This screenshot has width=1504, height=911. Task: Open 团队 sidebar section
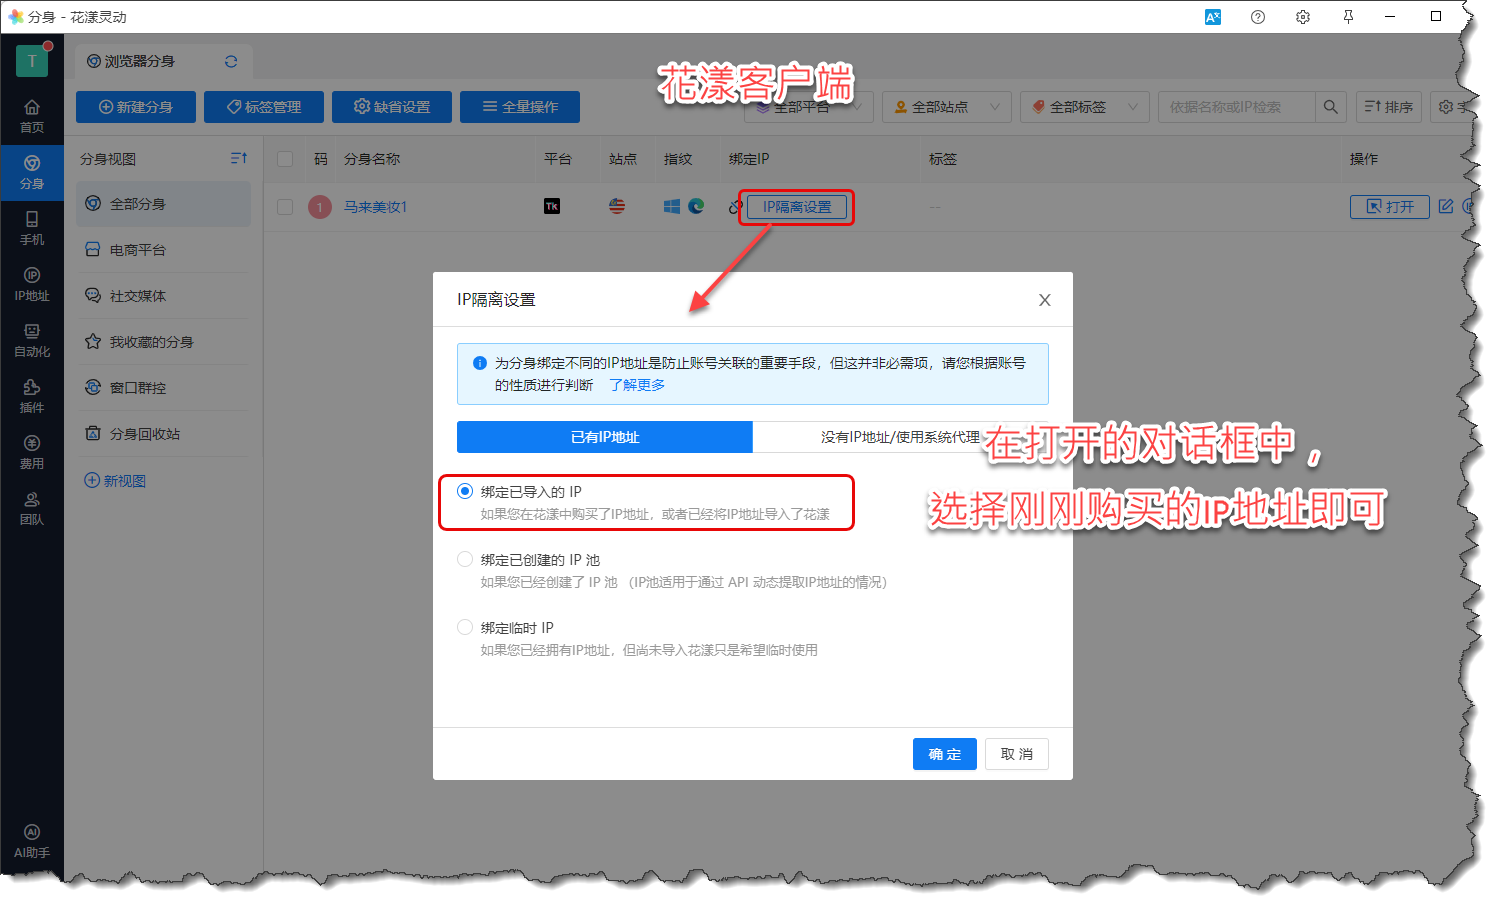tap(32, 508)
